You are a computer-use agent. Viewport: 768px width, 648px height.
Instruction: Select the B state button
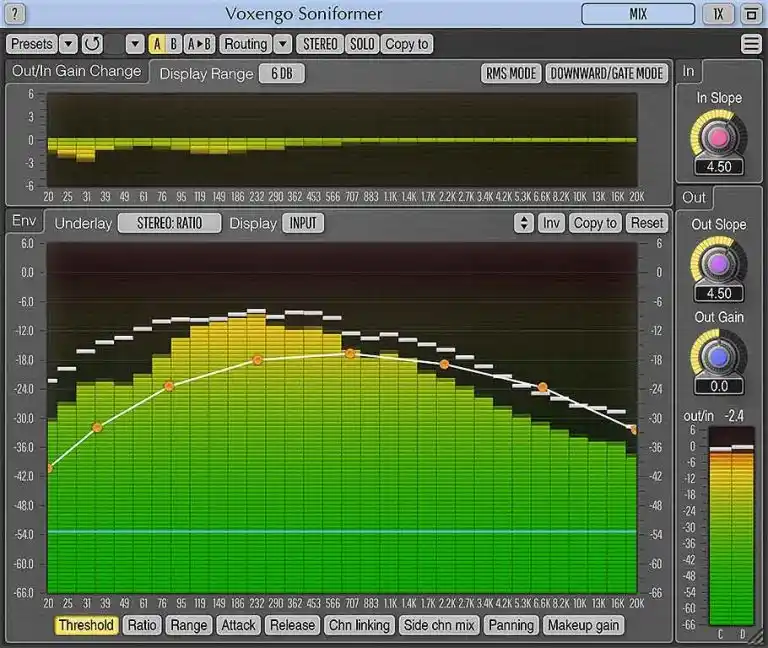pyautogui.click(x=173, y=44)
